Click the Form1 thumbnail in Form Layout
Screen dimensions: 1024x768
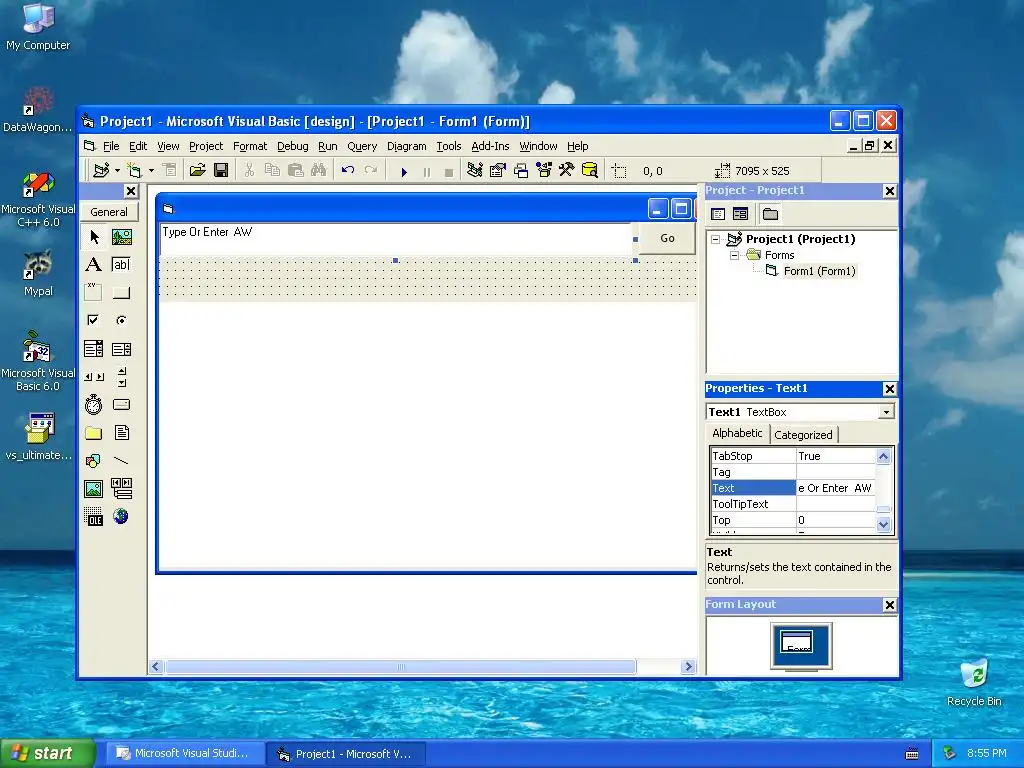(x=797, y=641)
